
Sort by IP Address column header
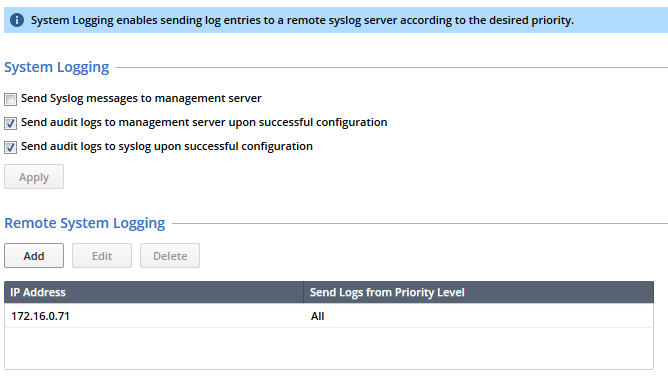tap(154, 292)
